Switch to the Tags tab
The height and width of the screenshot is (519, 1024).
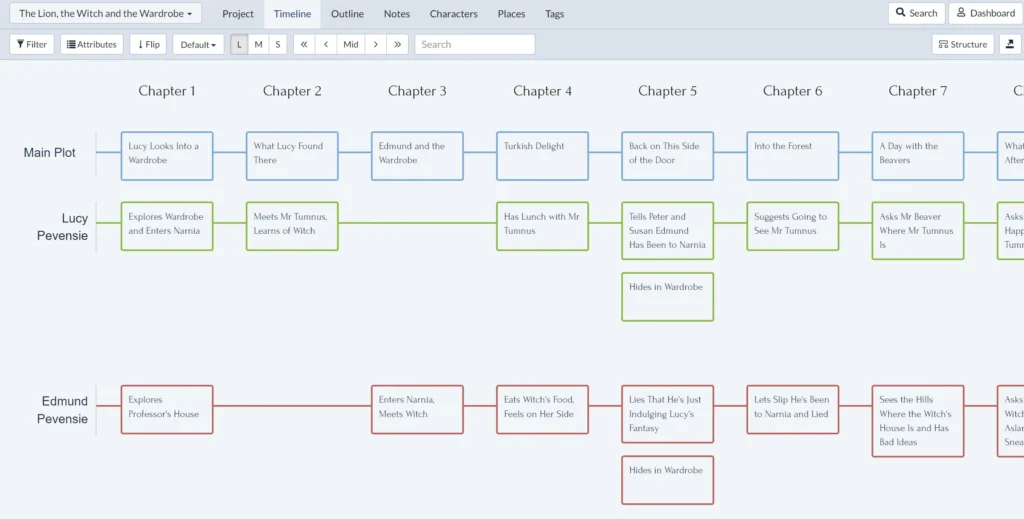point(554,14)
